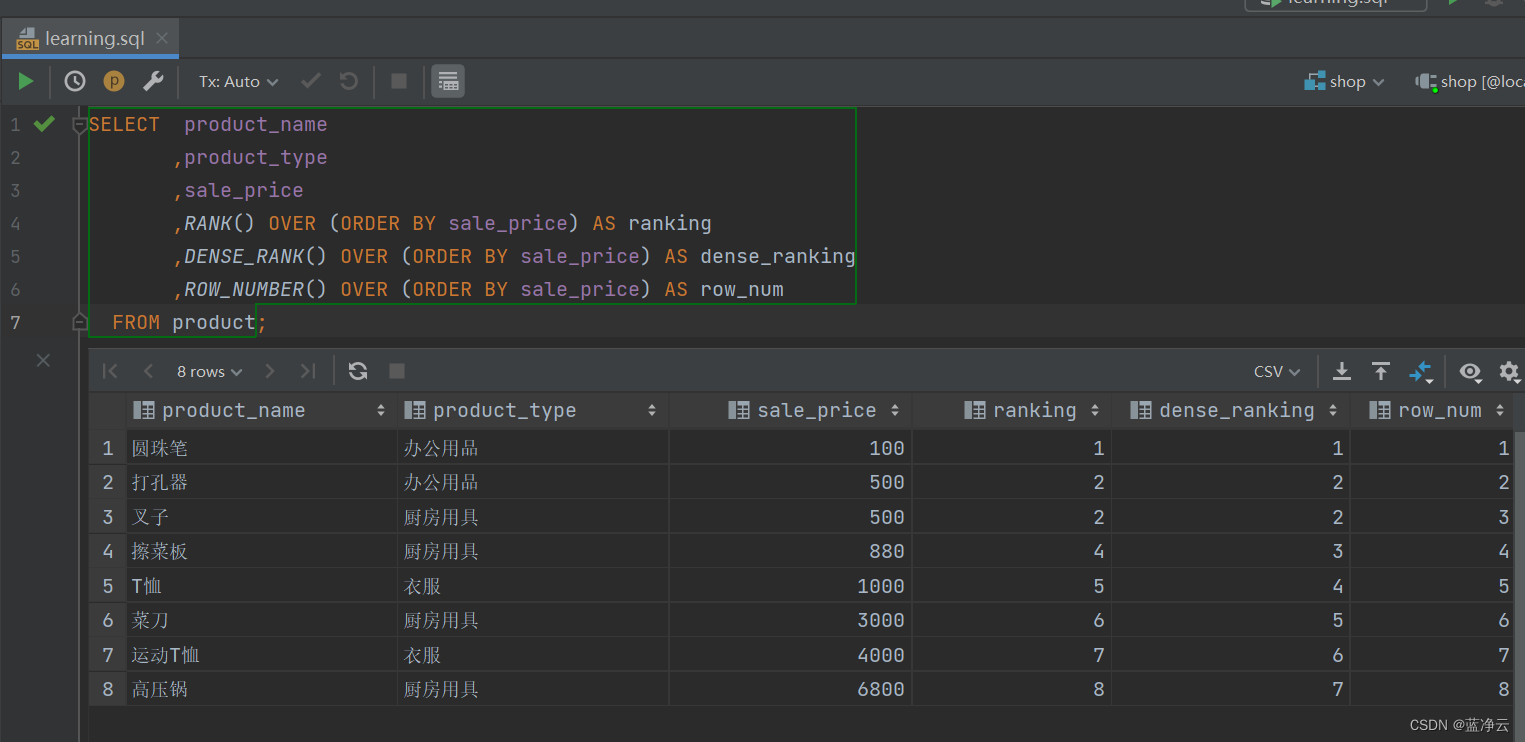The width and height of the screenshot is (1525, 742).
Task: Open data view settings gear icon
Action: pyautogui.click(x=1508, y=370)
